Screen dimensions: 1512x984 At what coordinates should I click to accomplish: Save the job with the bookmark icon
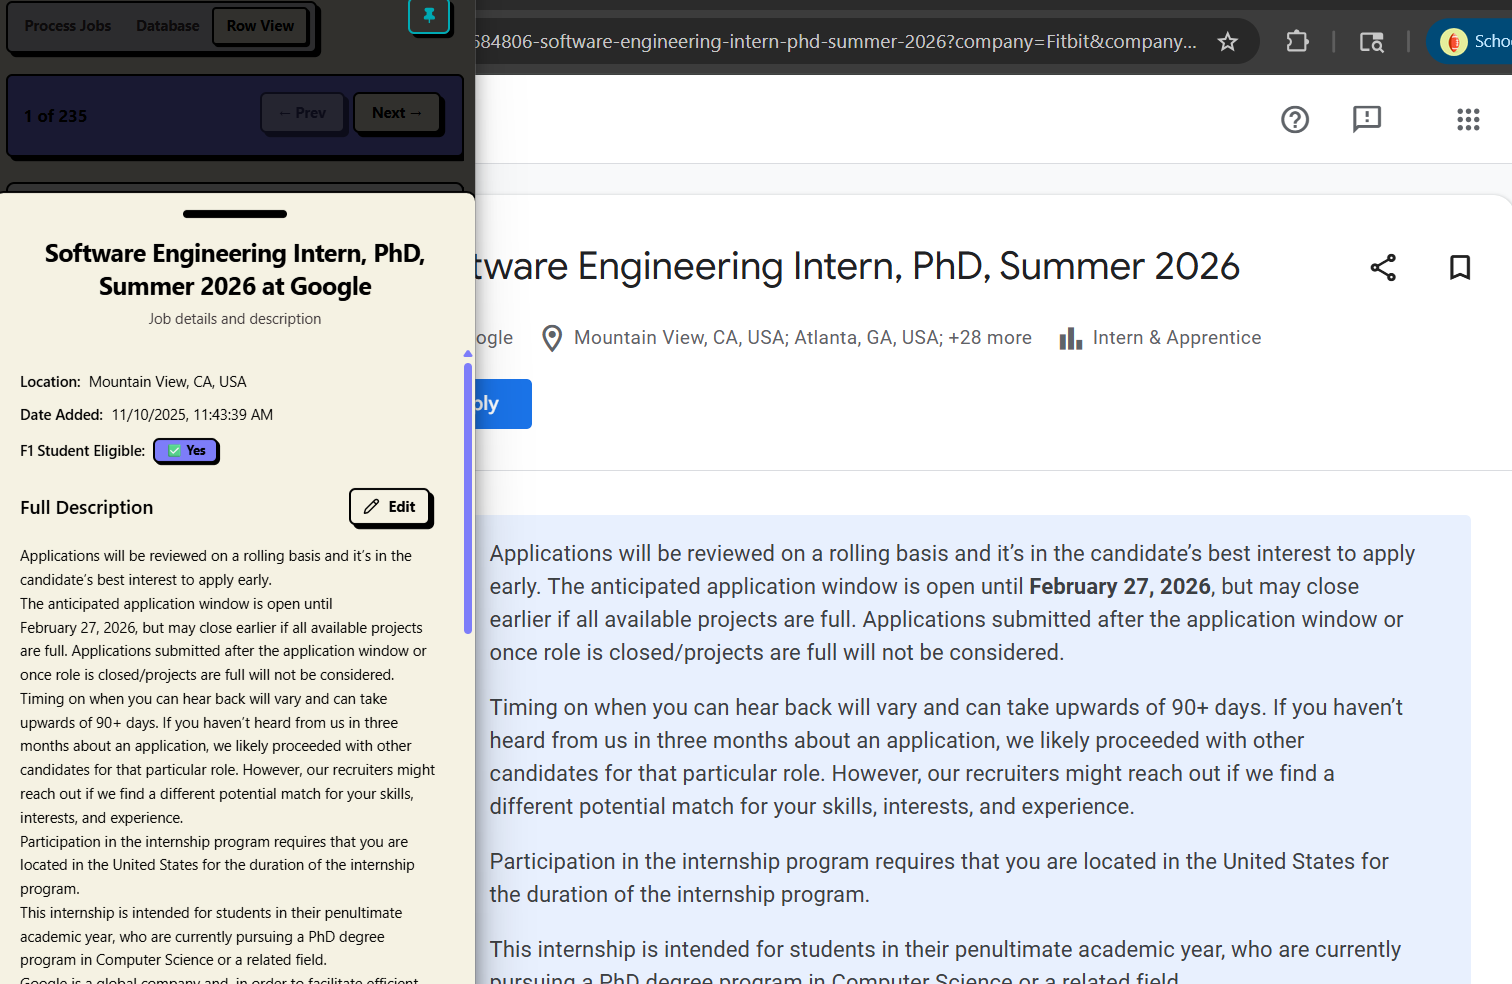[1459, 268]
